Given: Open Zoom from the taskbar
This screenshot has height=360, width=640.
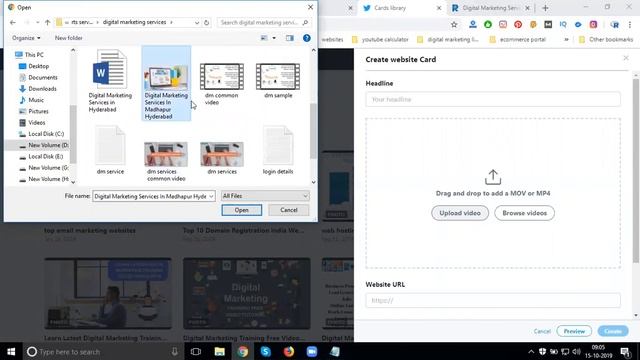Looking at the screenshot, I should pyautogui.click(x=312, y=351).
